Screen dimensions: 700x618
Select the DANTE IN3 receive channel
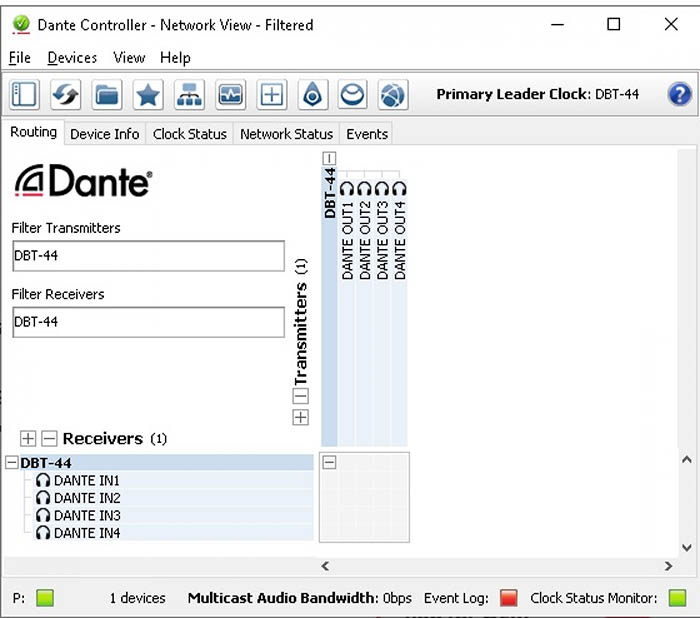(x=86, y=516)
